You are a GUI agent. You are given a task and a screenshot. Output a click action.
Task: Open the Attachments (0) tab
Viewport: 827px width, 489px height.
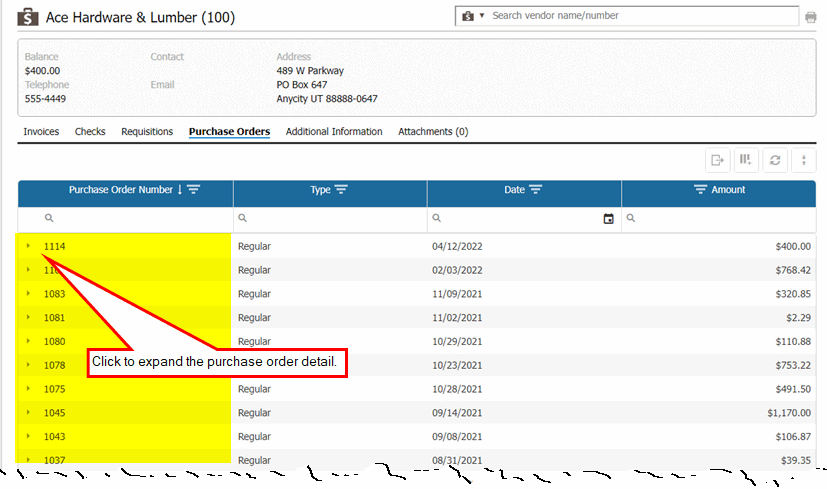coord(433,131)
